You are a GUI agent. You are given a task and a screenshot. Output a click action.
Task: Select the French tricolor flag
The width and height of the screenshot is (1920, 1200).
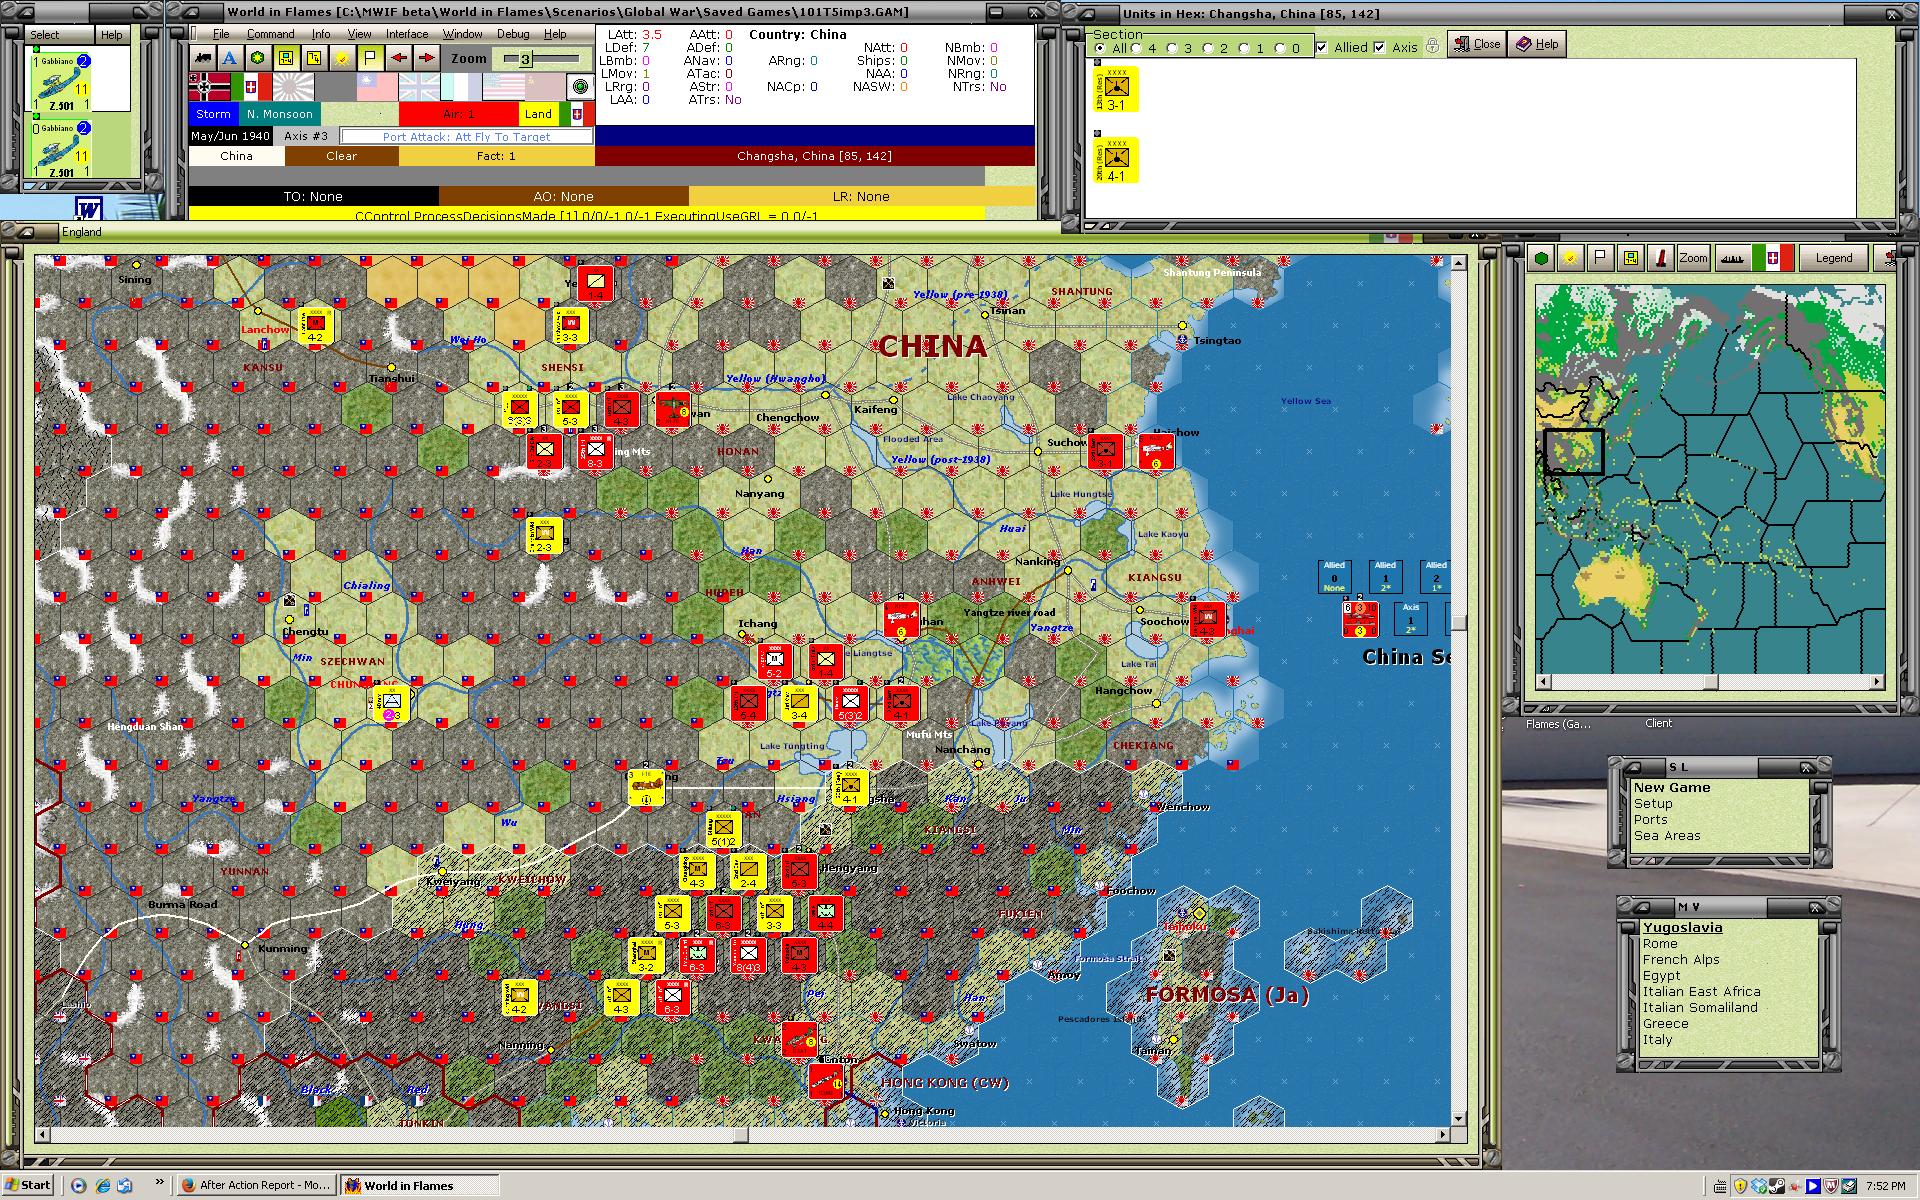pos(461,87)
